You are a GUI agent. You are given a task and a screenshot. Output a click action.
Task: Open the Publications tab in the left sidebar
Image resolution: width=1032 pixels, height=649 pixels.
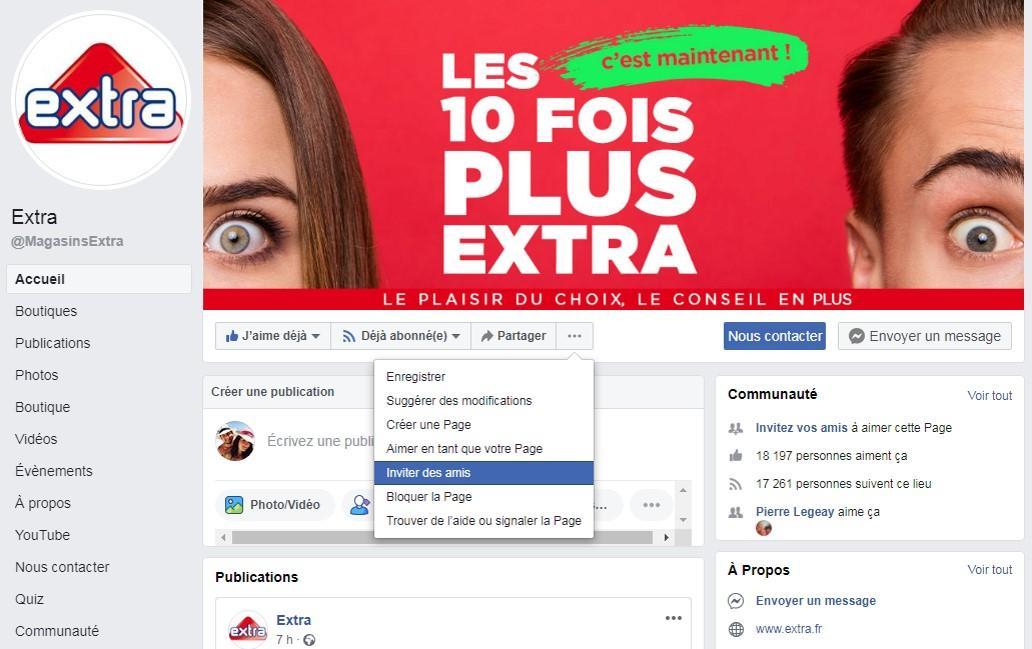click(53, 343)
